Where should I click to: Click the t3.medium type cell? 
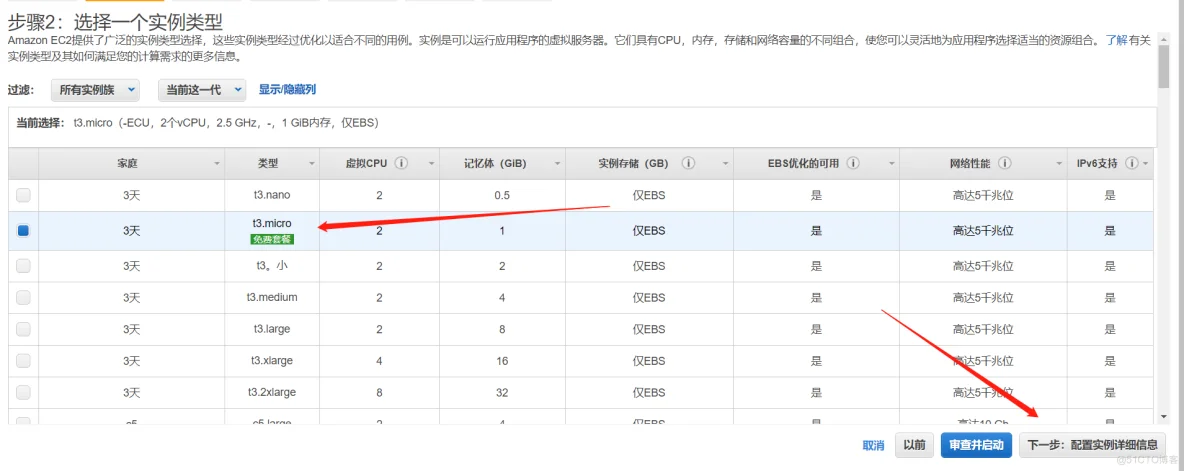(272, 297)
